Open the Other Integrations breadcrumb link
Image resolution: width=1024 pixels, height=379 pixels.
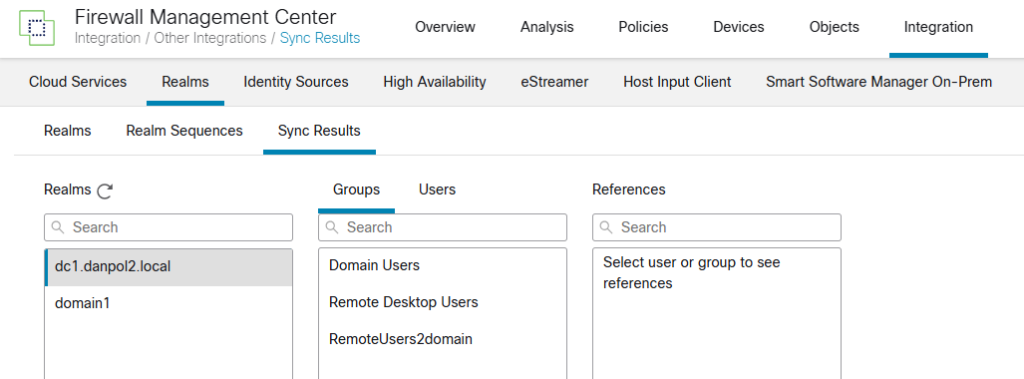point(210,38)
